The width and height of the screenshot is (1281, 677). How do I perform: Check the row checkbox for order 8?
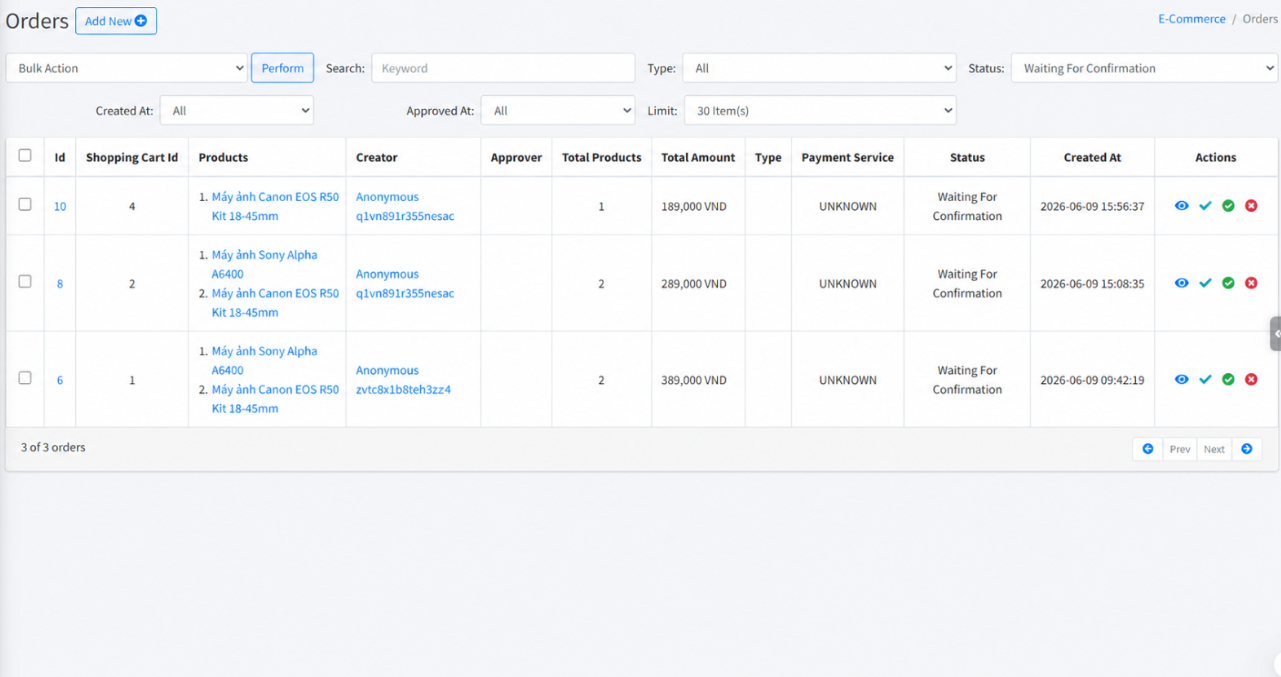pyautogui.click(x=25, y=281)
